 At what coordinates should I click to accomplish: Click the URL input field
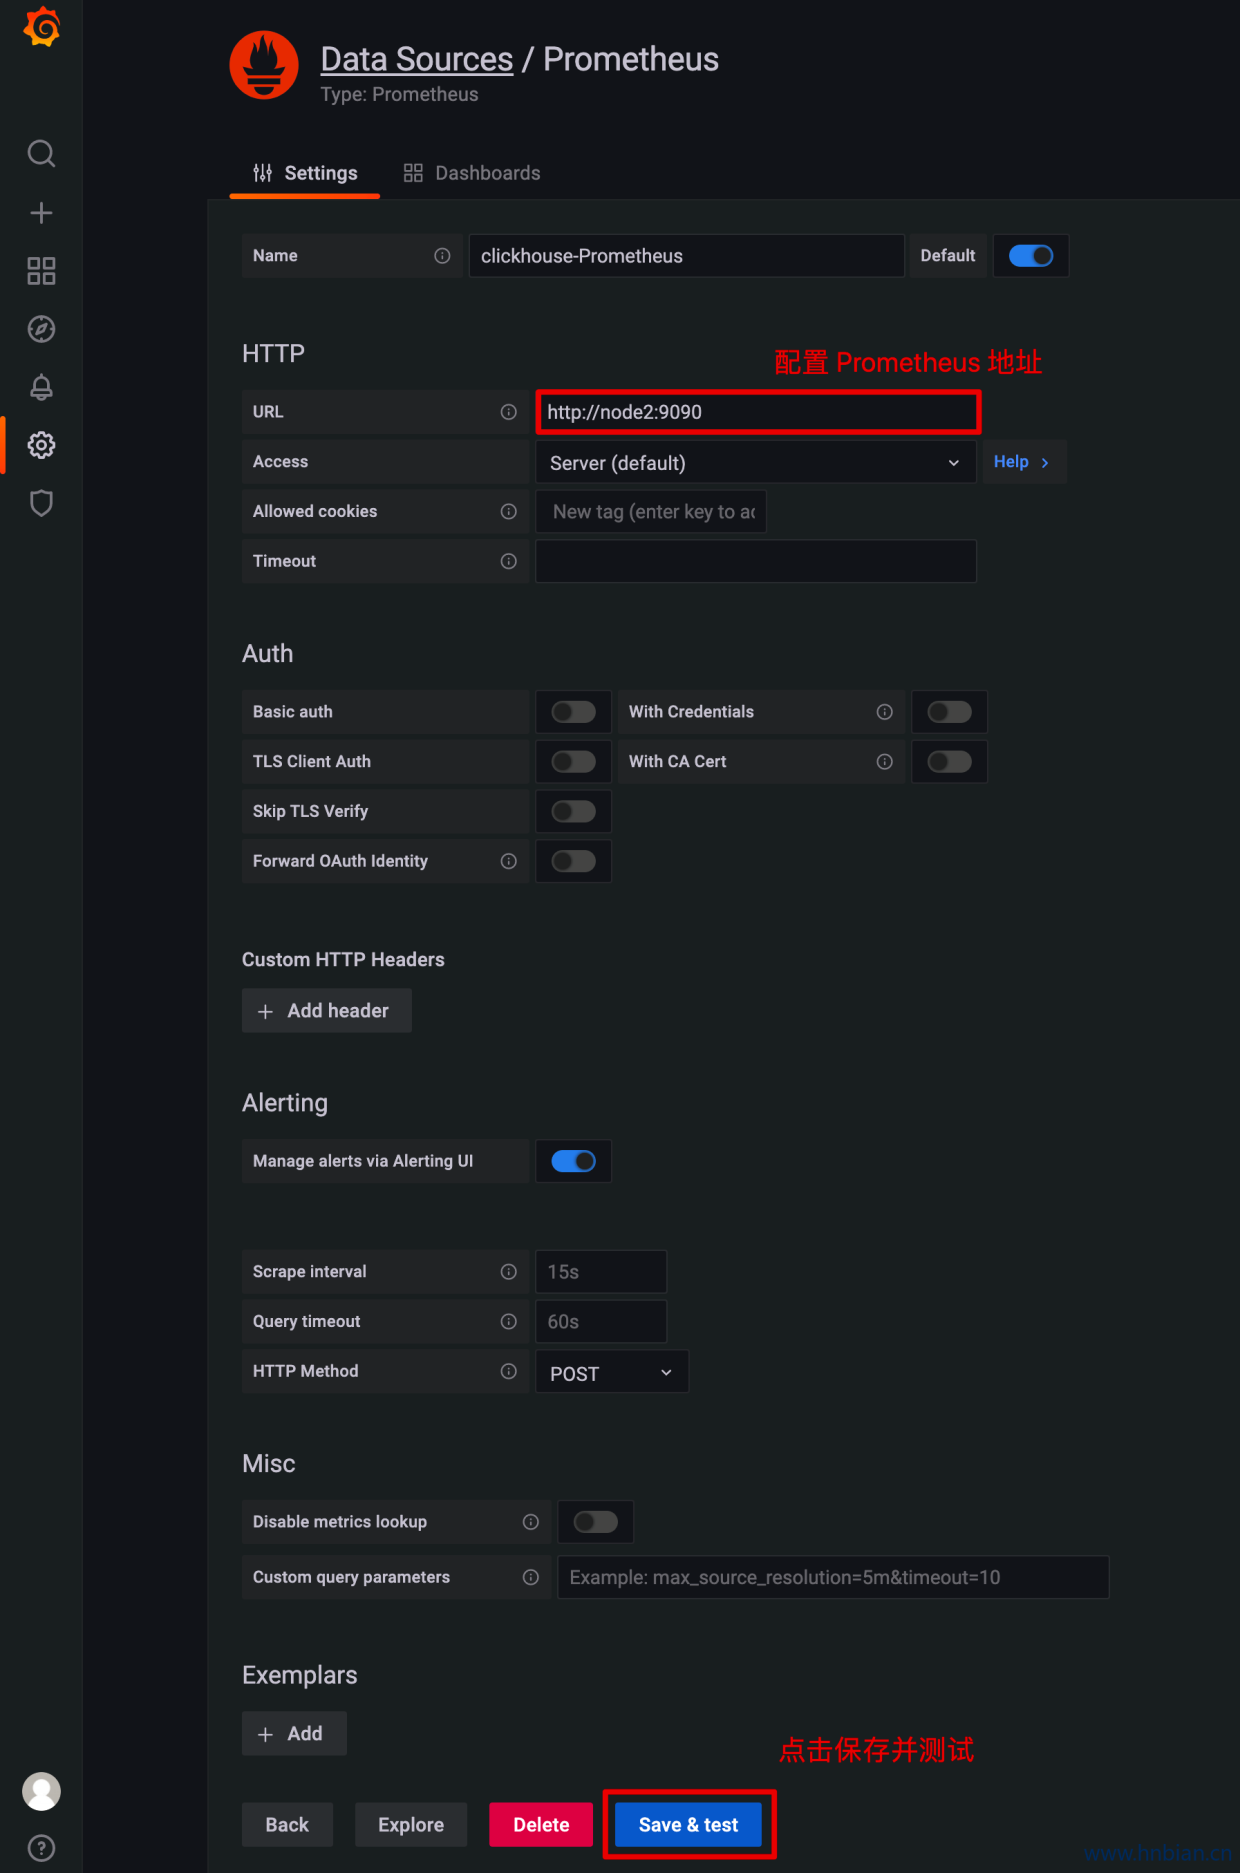(757, 412)
